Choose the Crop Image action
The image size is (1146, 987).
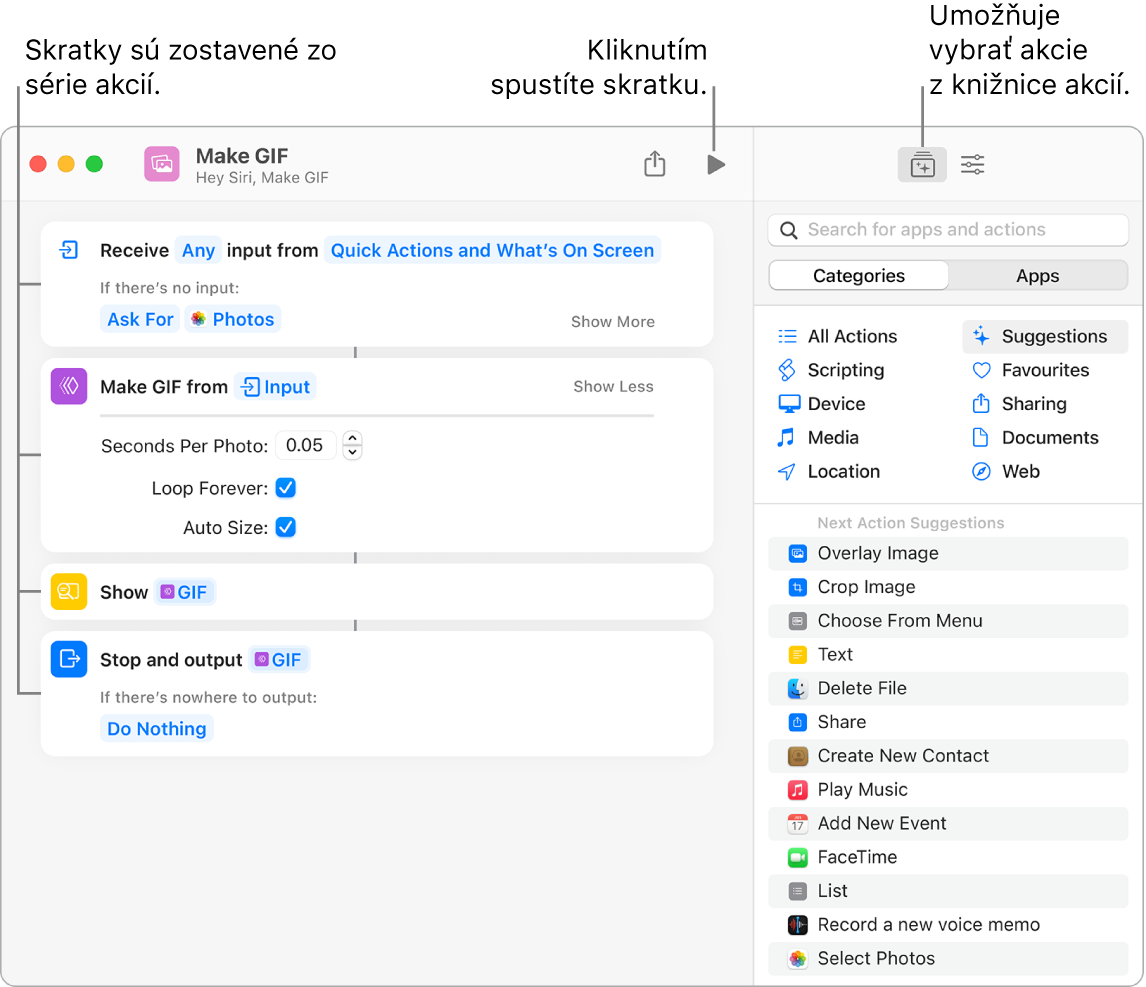pos(866,587)
